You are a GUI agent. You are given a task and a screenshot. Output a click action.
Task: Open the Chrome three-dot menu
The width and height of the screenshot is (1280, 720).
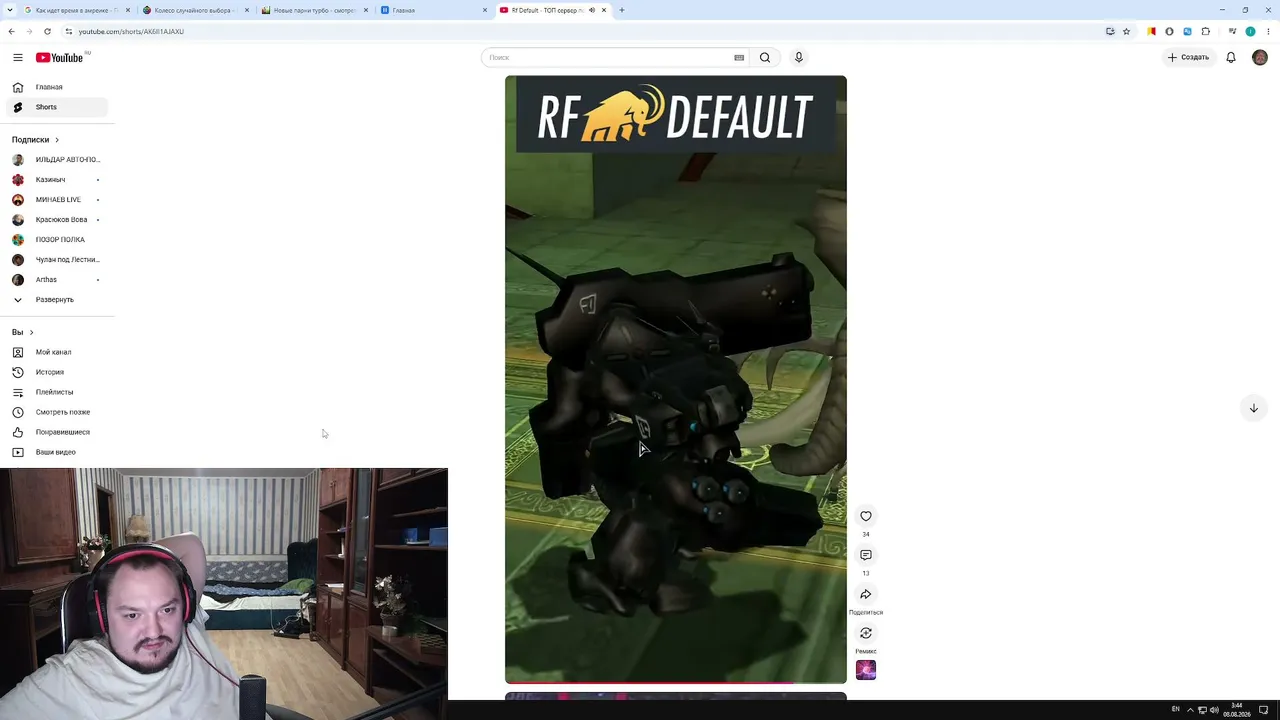coord(1267,31)
